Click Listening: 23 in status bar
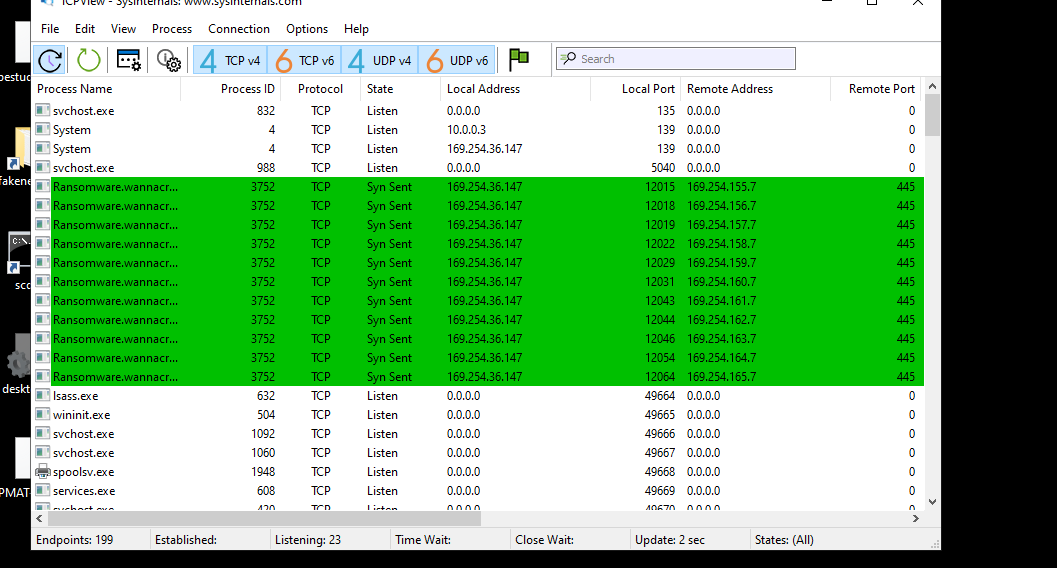1057x568 pixels. 307,540
